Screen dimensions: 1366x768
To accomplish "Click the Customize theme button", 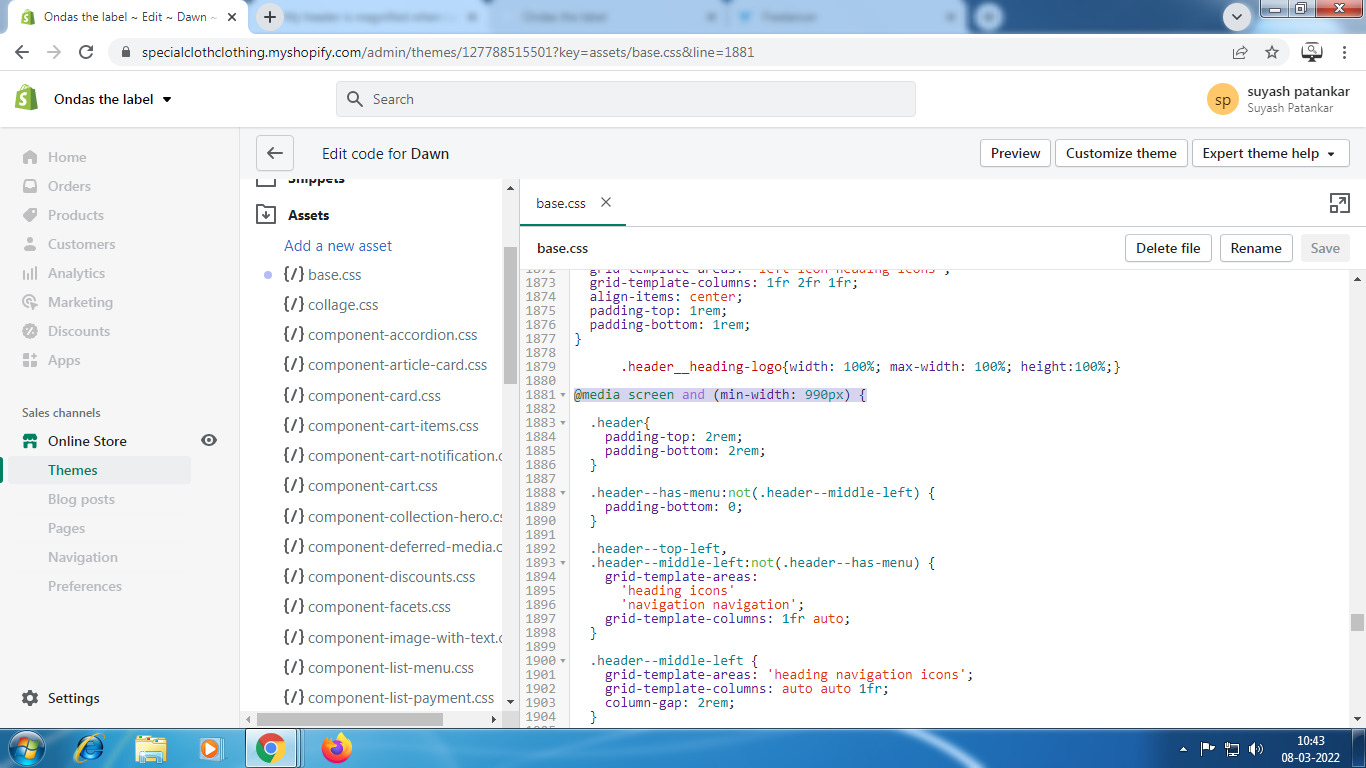I will [1120, 153].
